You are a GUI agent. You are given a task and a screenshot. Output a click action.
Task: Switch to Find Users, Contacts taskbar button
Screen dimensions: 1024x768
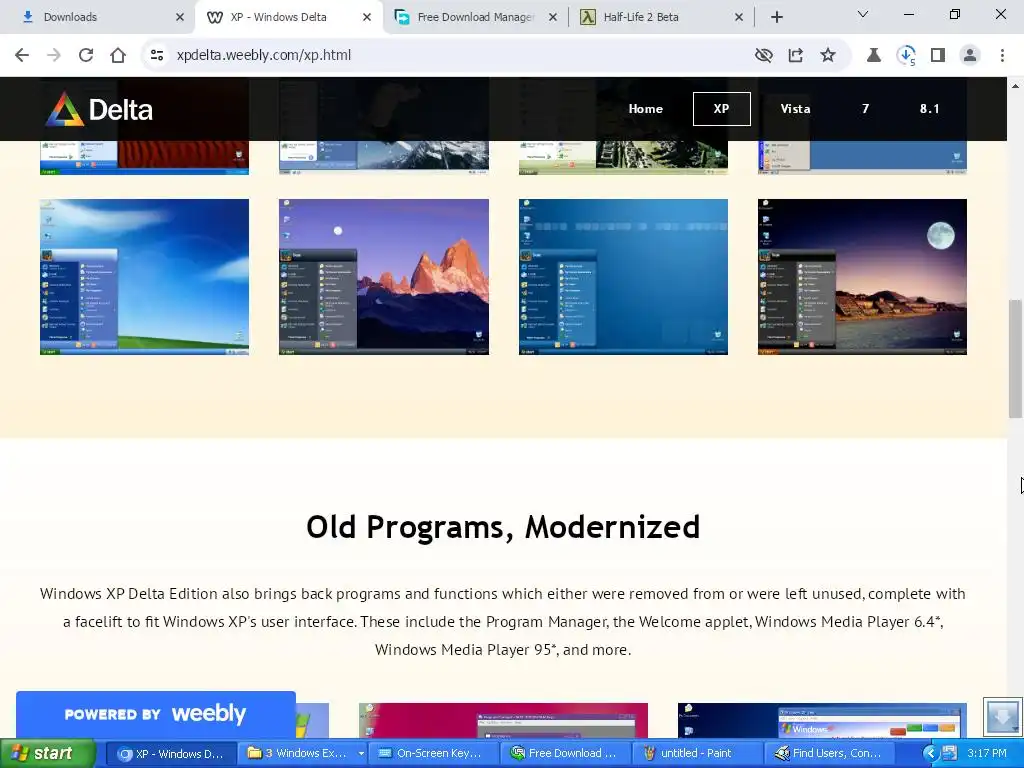click(x=827, y=754)
